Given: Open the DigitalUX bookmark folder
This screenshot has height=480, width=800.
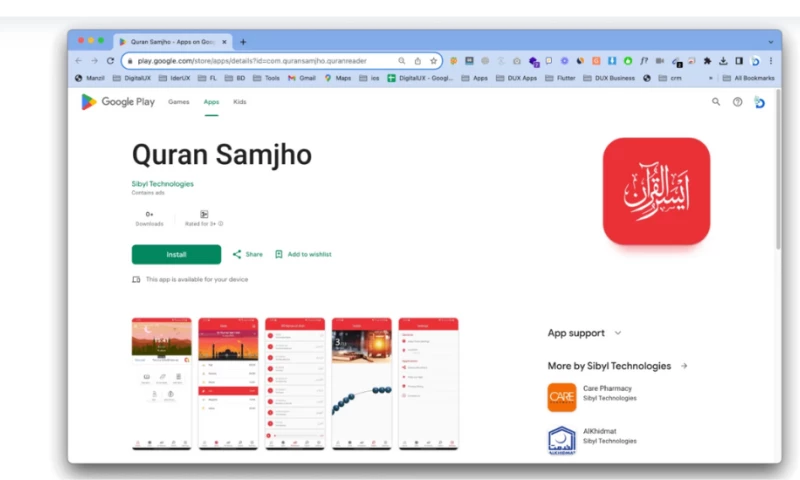Looking at the screenshot, I should (132, 78).
